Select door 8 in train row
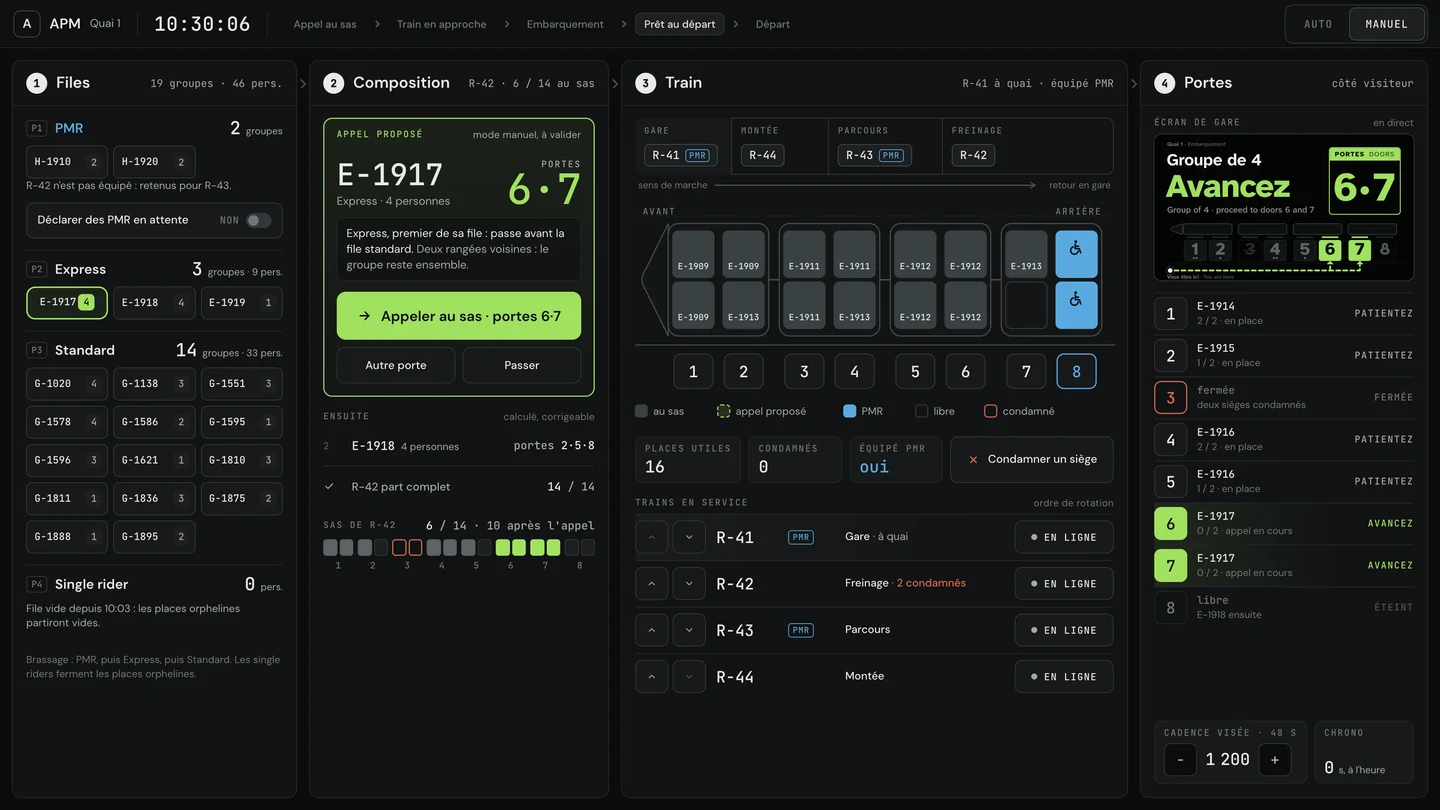Screen dimensions: 1440x810 coord(1076,371)
